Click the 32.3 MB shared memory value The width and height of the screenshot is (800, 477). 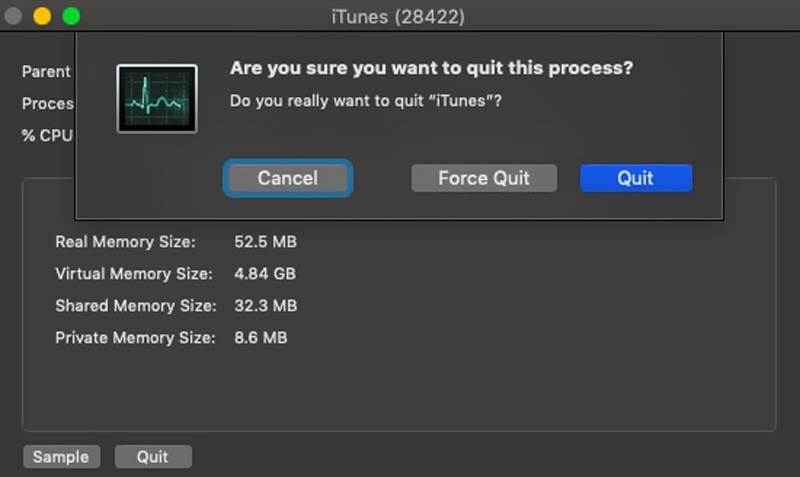click(265, 306)
